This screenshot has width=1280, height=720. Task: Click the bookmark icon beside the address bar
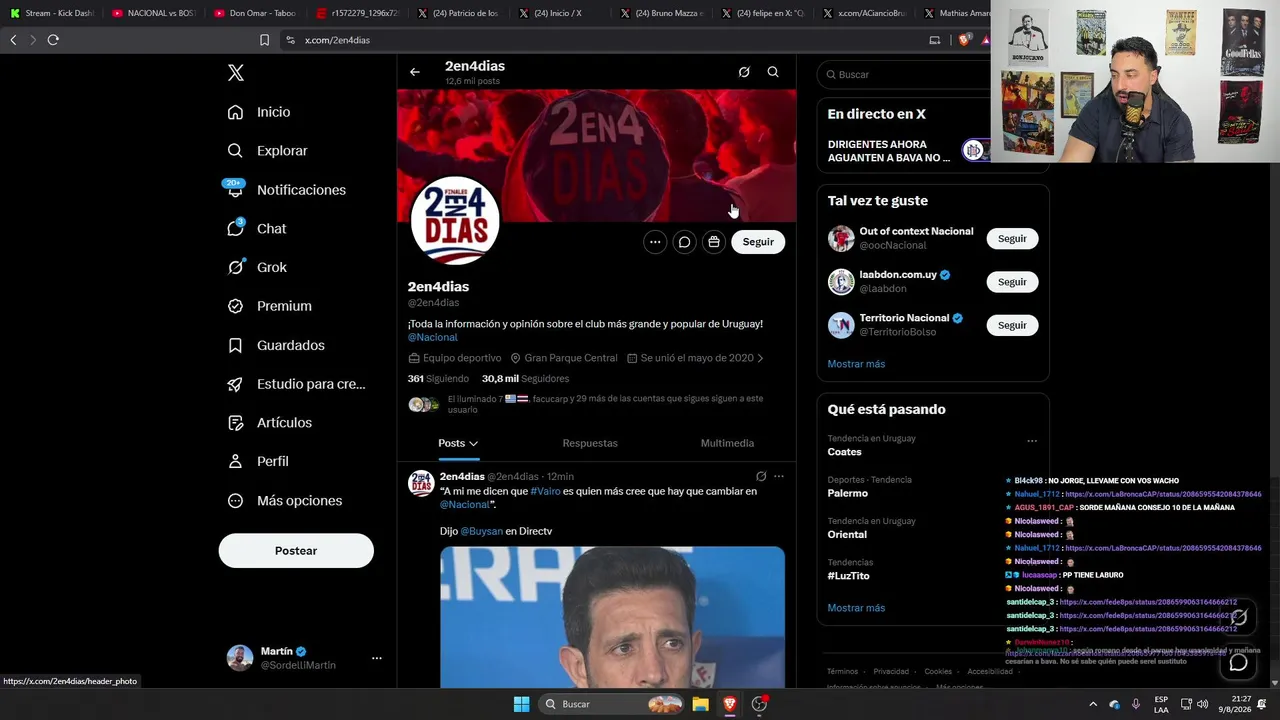(x=264, y=40)
